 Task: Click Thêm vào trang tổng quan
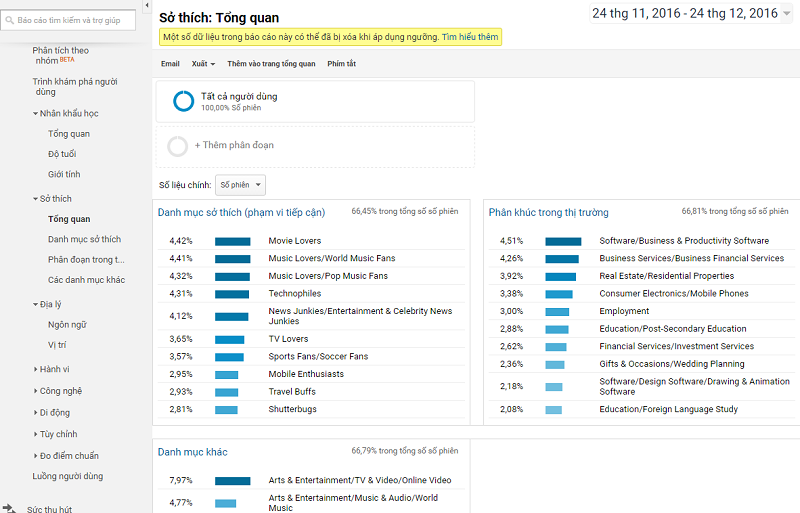[x=271, y=64]
